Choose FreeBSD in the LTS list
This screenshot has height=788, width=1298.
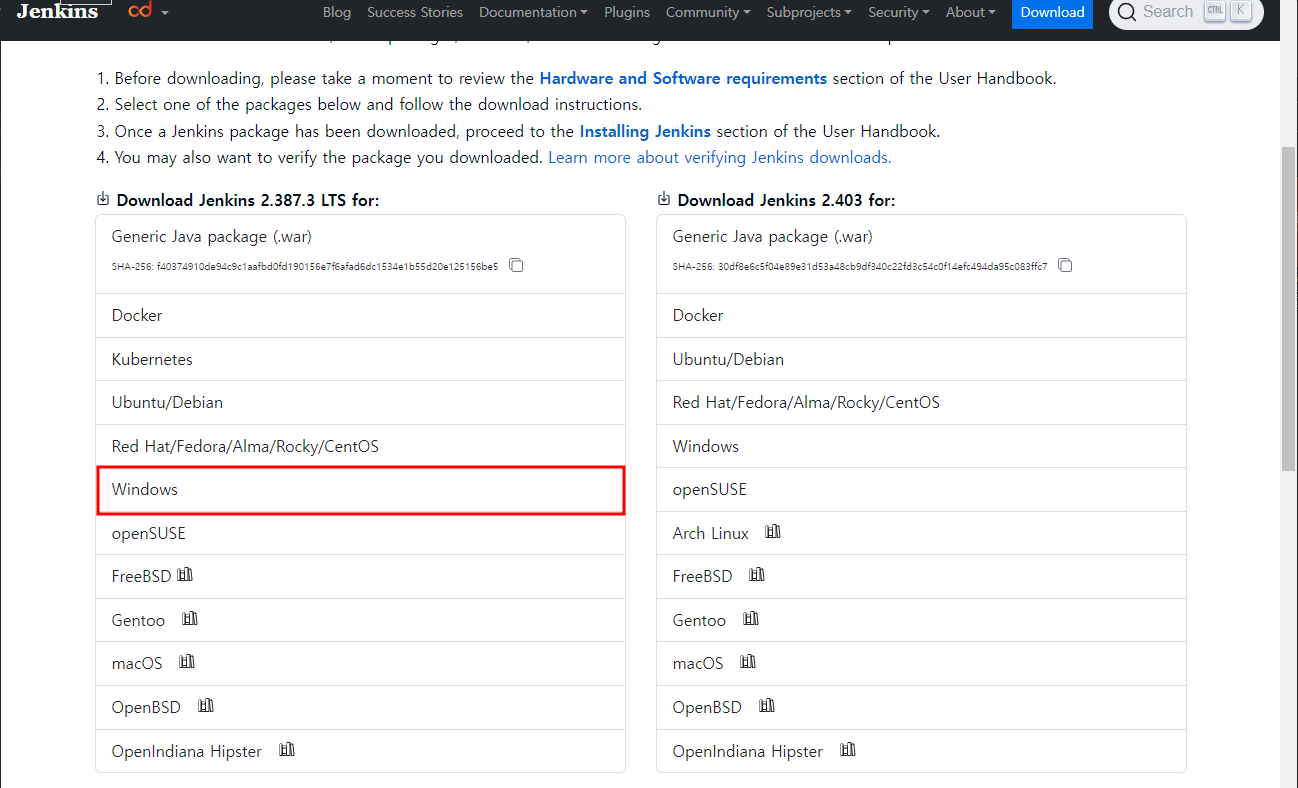pos(360,576)
